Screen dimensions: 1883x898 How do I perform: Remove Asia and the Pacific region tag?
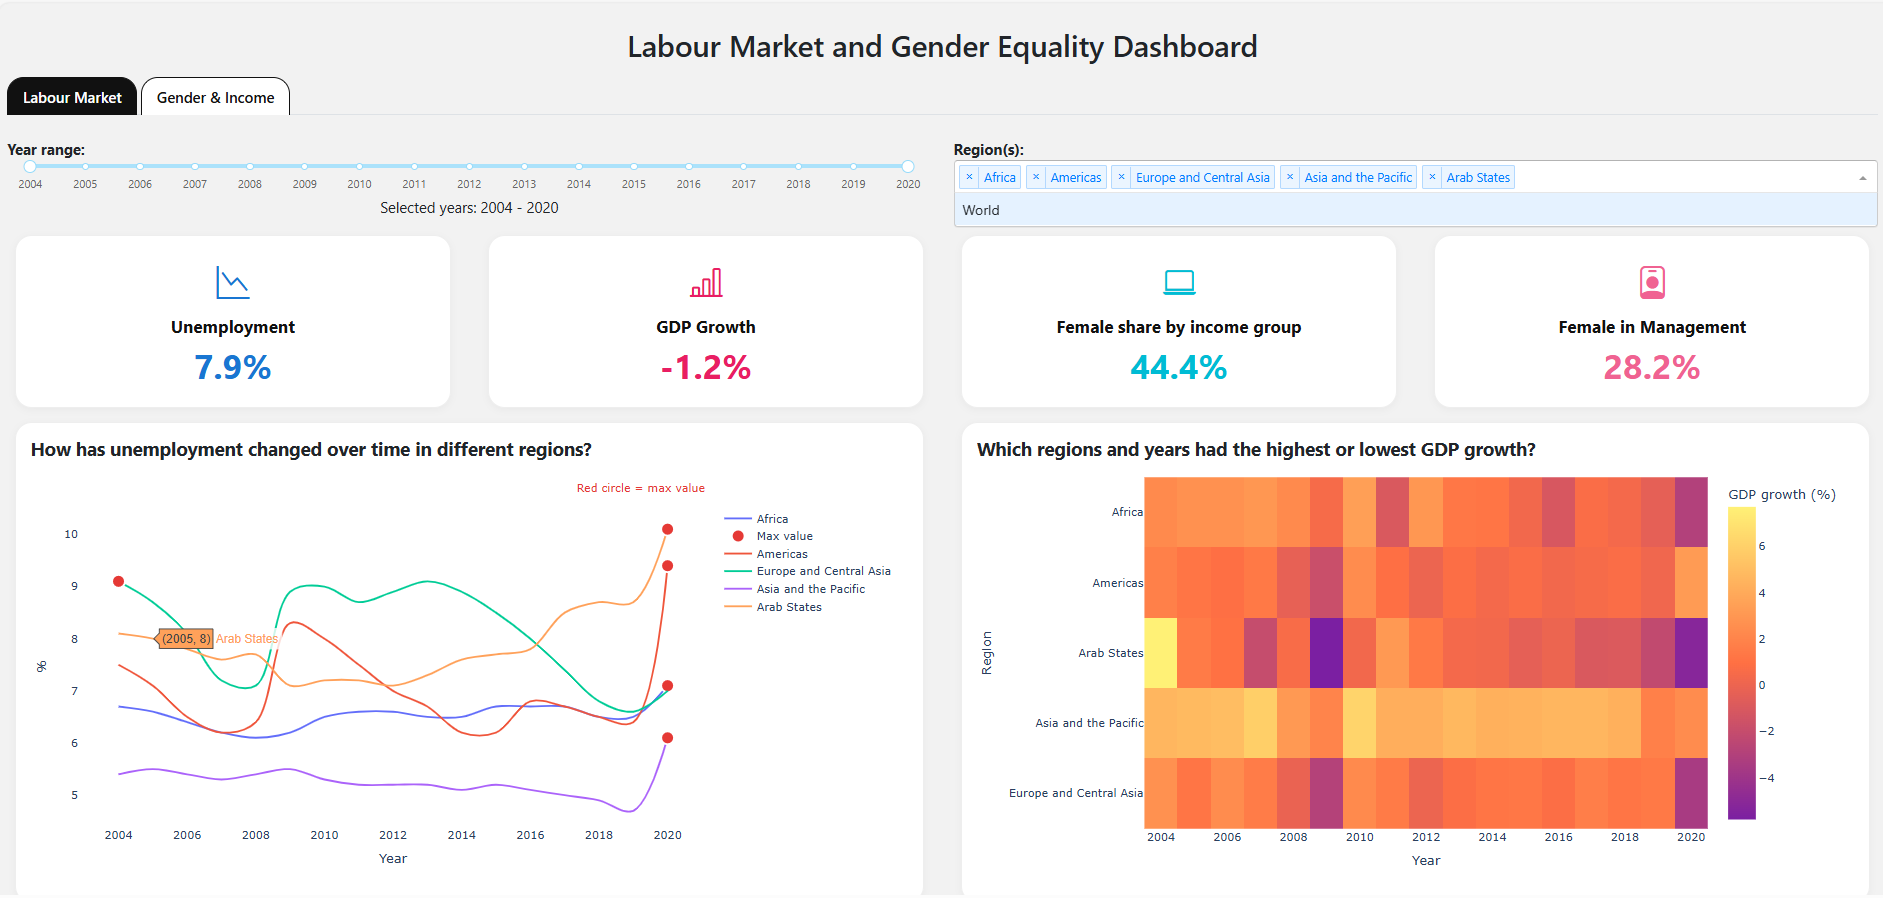1290,177
